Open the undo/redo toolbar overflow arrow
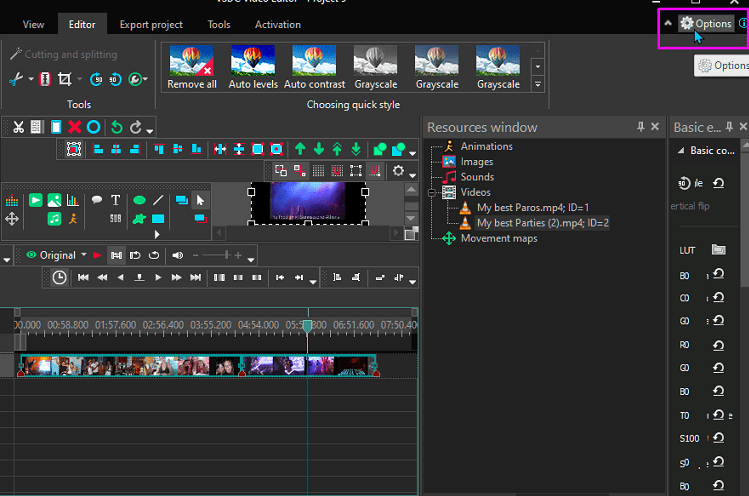The height and width of the screenshot is (496, 749). (x=150, y=131)
